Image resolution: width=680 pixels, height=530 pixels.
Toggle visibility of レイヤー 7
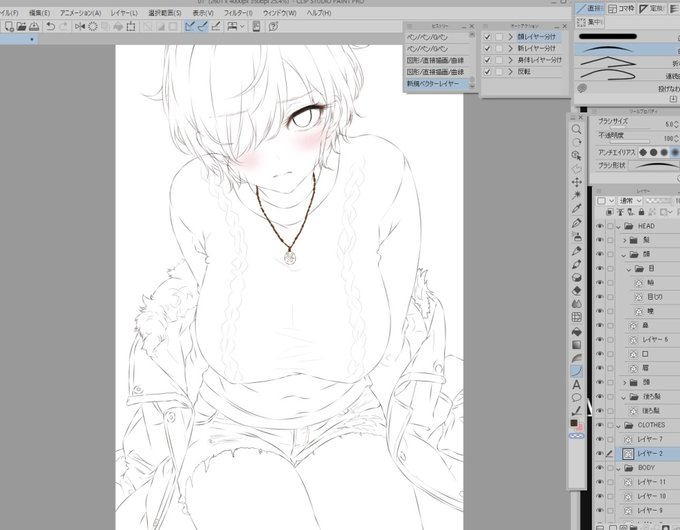click(x=600, y=439)
